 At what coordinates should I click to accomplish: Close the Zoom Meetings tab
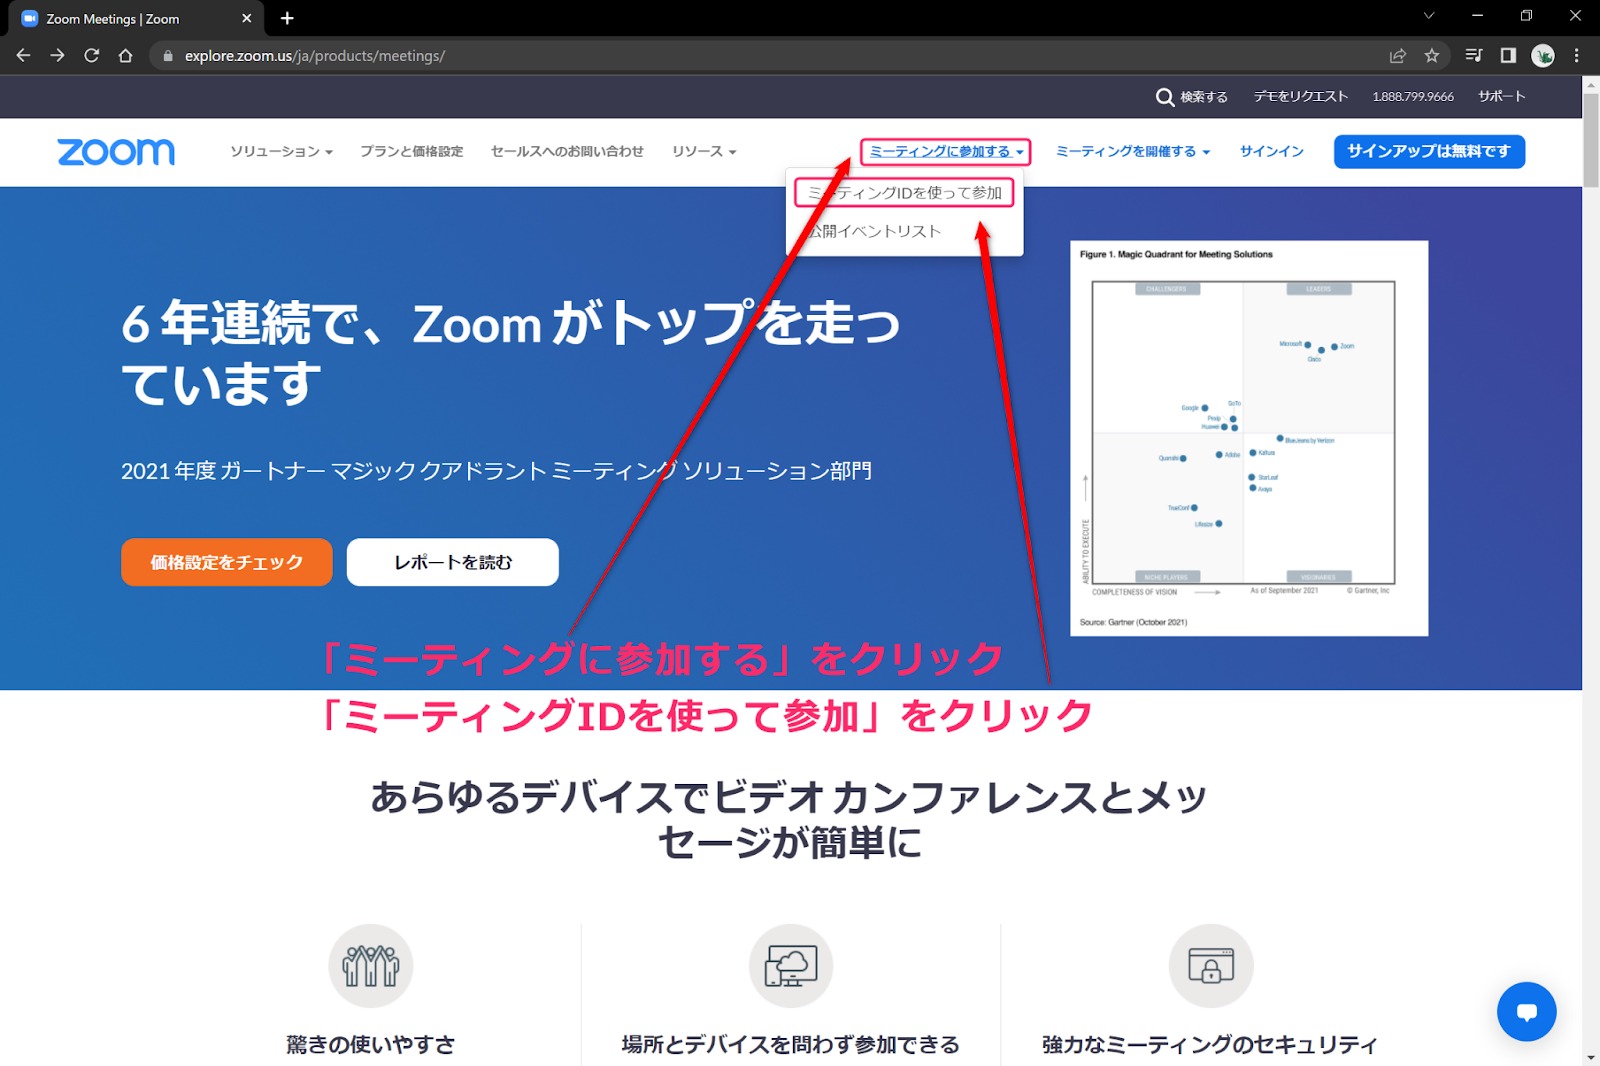(246, 18)
